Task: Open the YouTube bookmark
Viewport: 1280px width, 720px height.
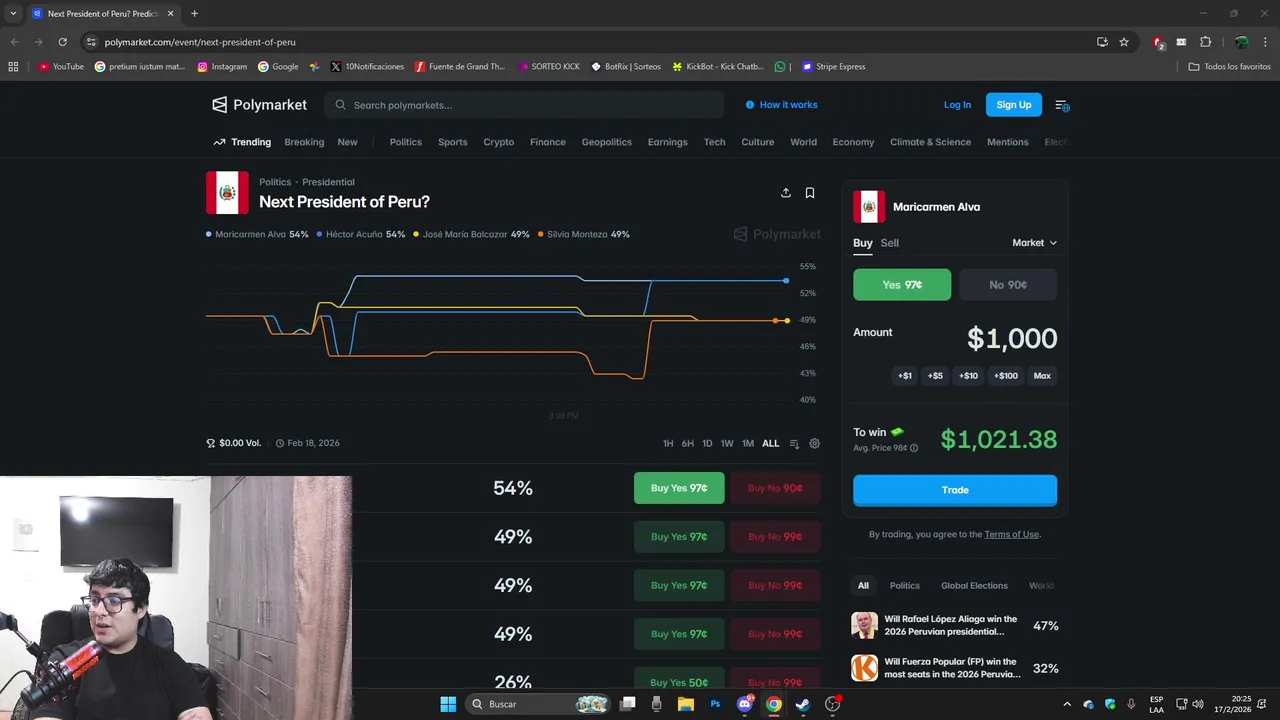Action: tap(61, 67)
